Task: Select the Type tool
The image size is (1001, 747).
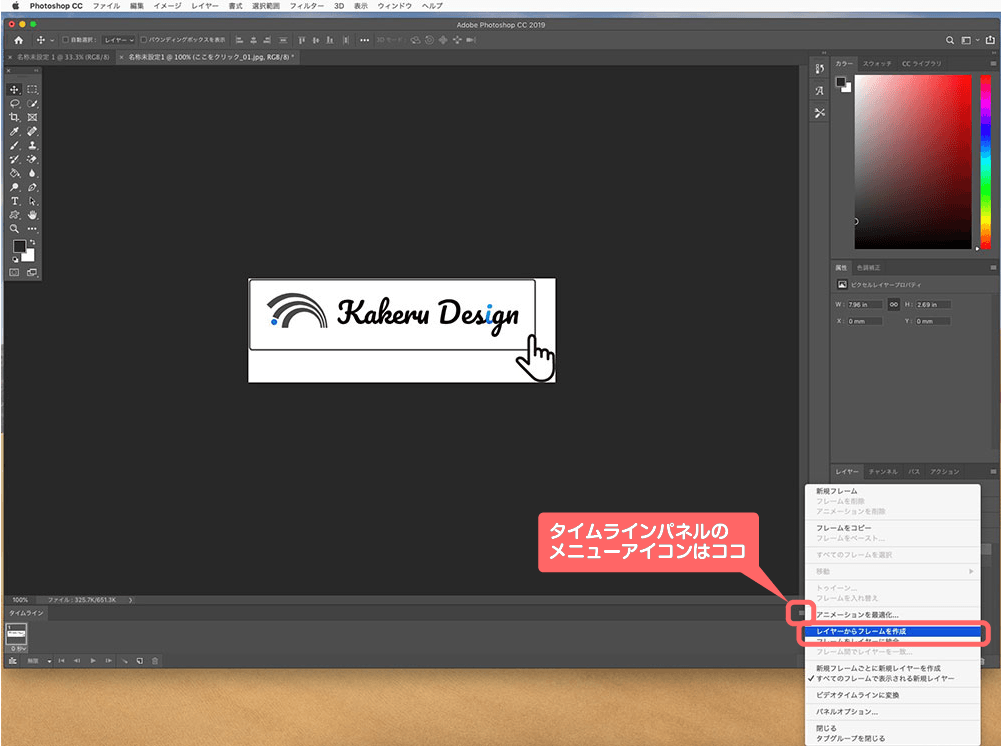Action: tap(14, 201)
